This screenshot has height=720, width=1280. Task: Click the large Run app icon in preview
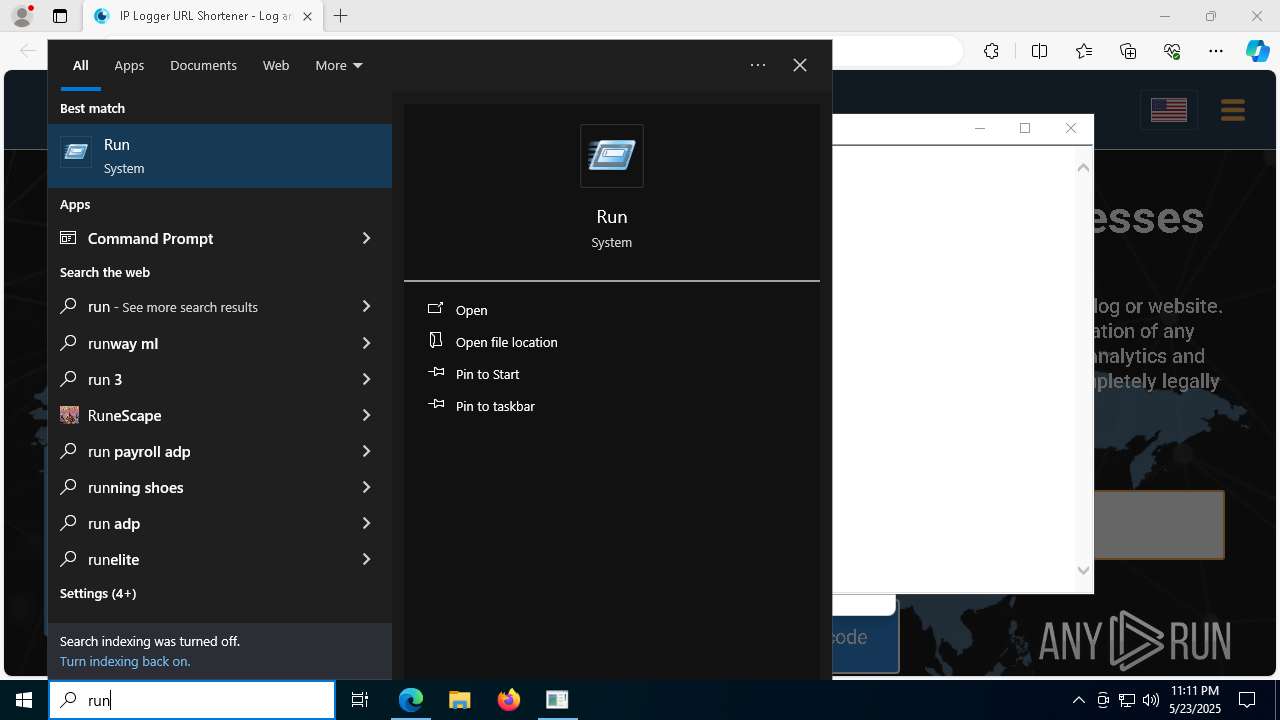(612, 156)
